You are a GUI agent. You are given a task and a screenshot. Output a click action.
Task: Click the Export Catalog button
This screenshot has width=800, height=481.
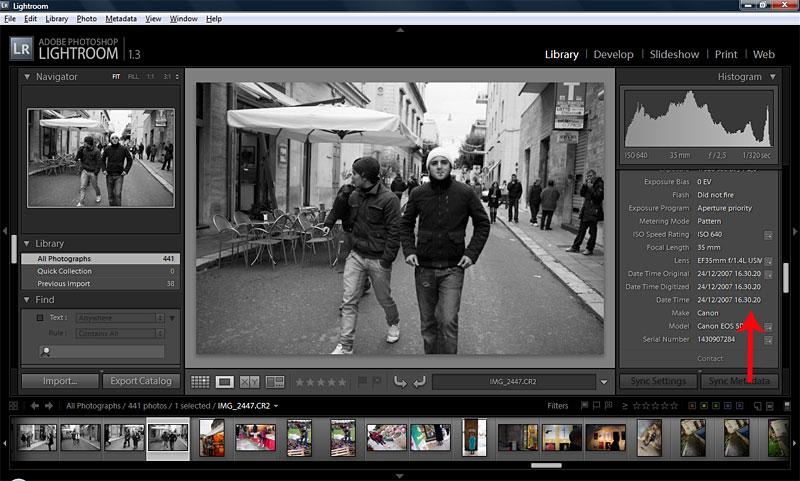(141, 381)
